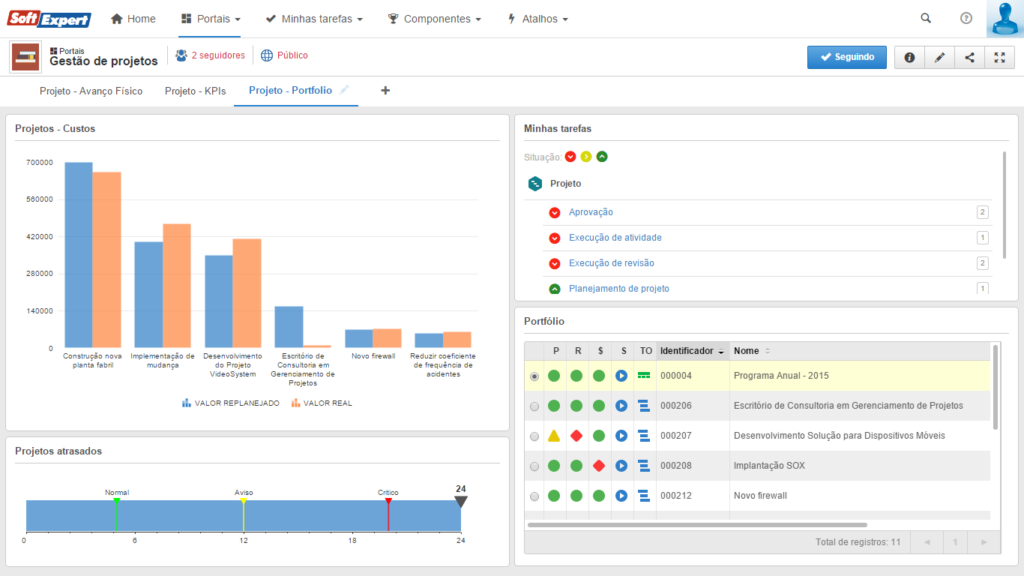Click the user avatar icon
Screen dimensions: 1024x576
click(1003, 19)
